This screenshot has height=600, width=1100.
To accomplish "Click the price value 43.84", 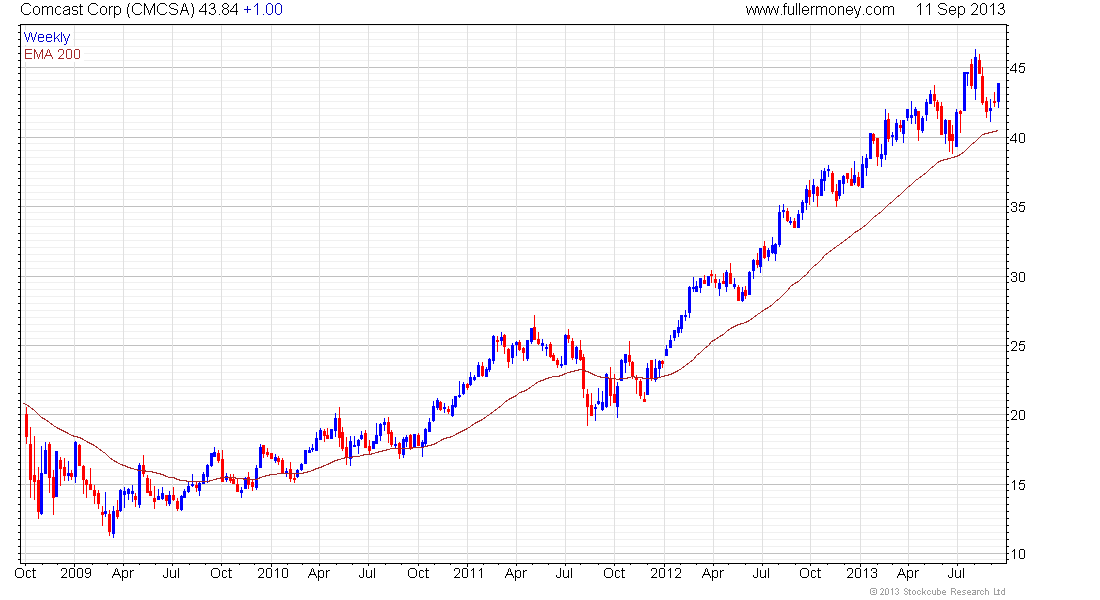I will (x=218, y=10).
